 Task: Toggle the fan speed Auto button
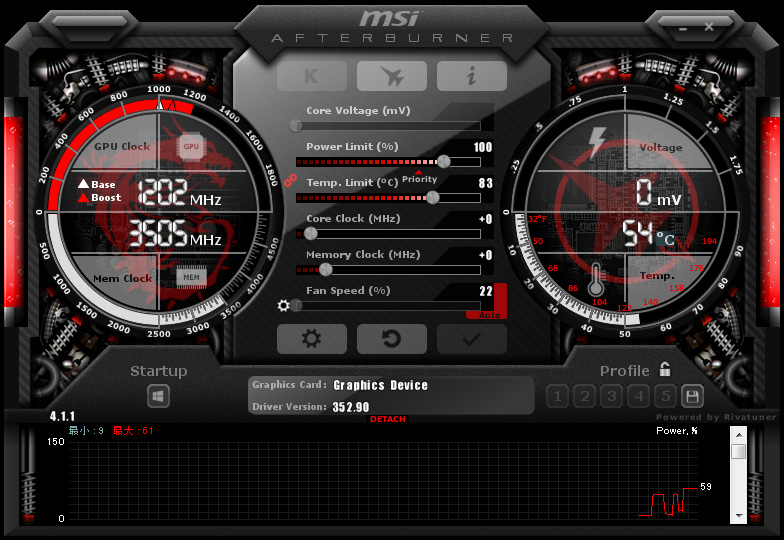489,315
